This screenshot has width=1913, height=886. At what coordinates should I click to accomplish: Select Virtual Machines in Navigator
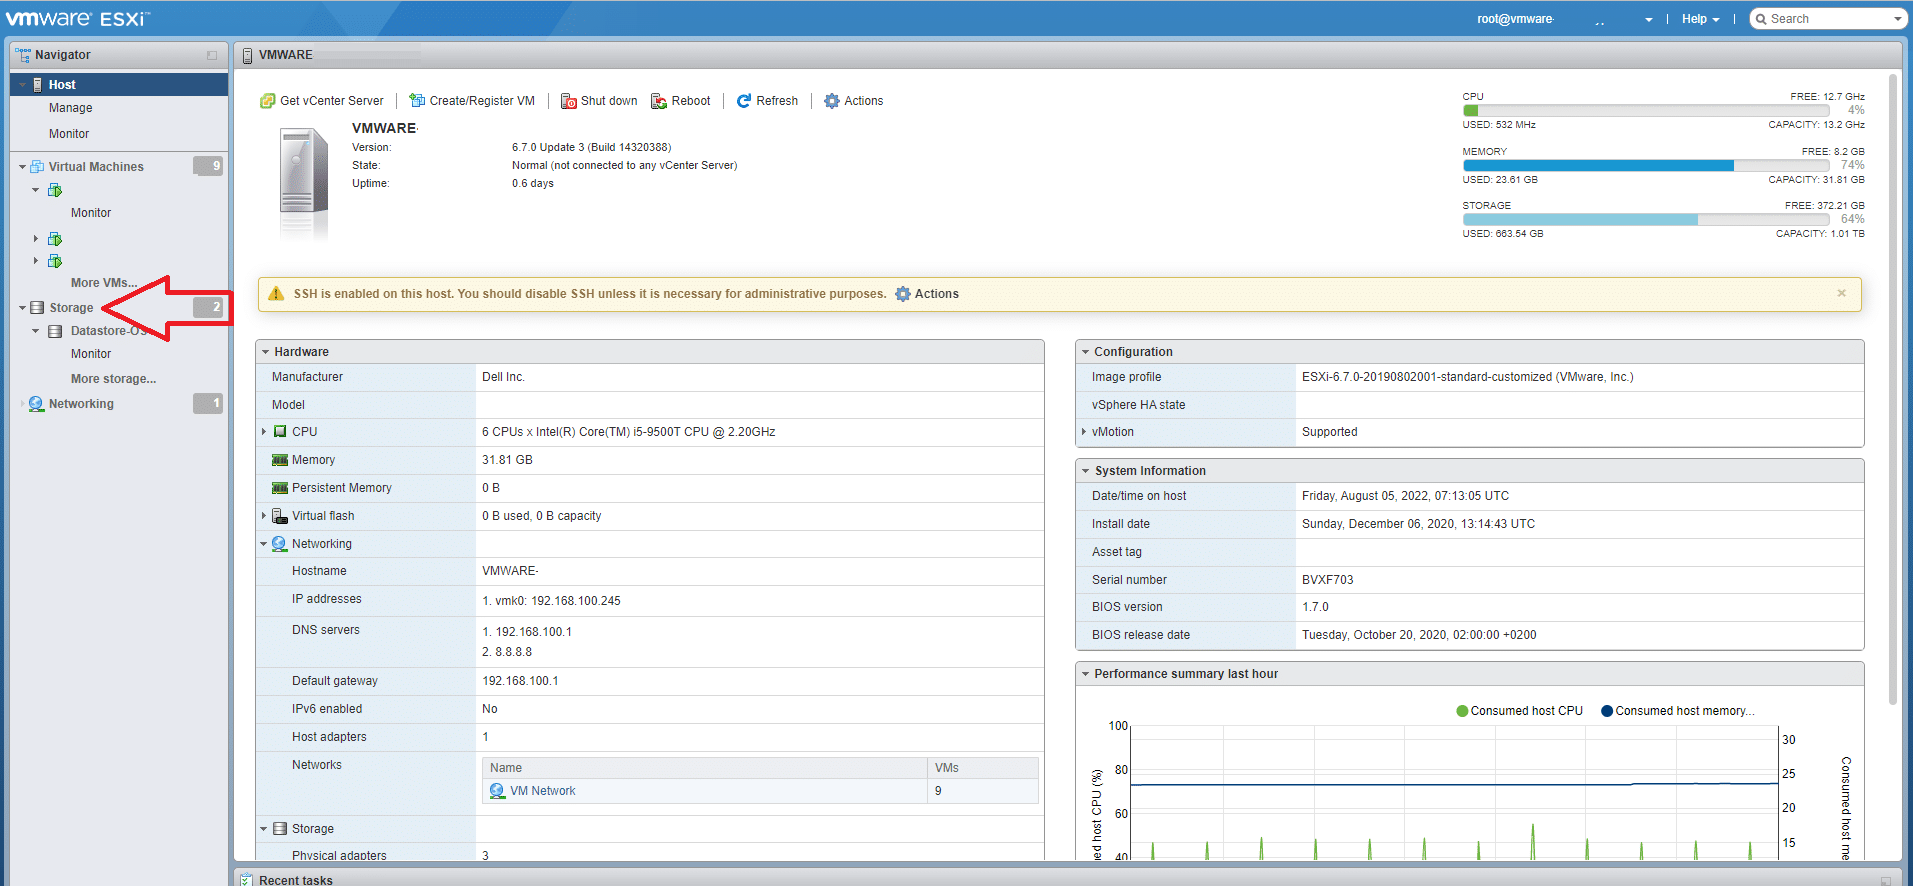tap(96, 167)
